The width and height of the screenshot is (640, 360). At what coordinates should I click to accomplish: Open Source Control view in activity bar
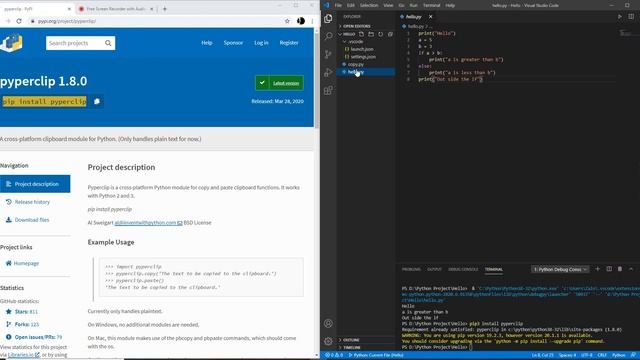(x=328, y=54)
